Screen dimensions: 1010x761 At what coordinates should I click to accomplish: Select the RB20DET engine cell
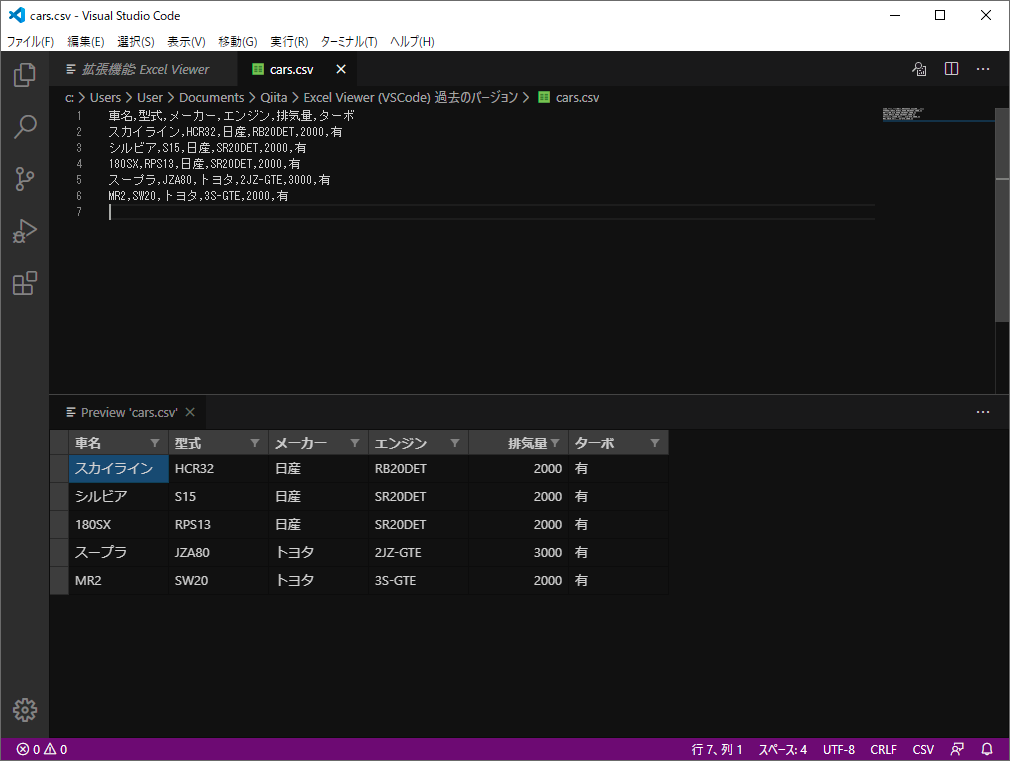[x=418, y=468]
